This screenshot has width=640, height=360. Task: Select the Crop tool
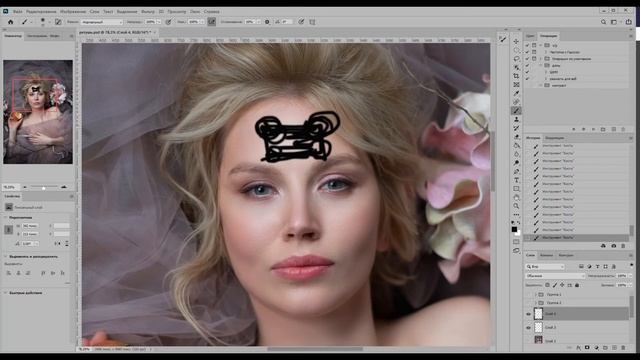click(516, 76)
